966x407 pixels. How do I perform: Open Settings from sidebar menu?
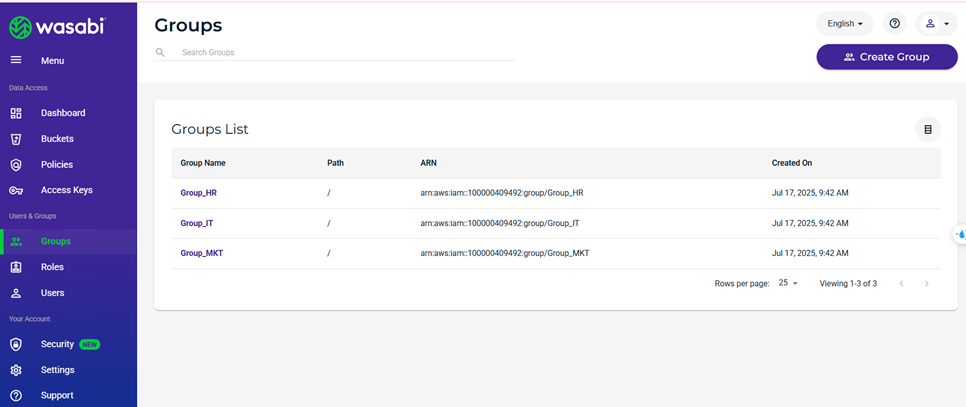tap(57, 370)
